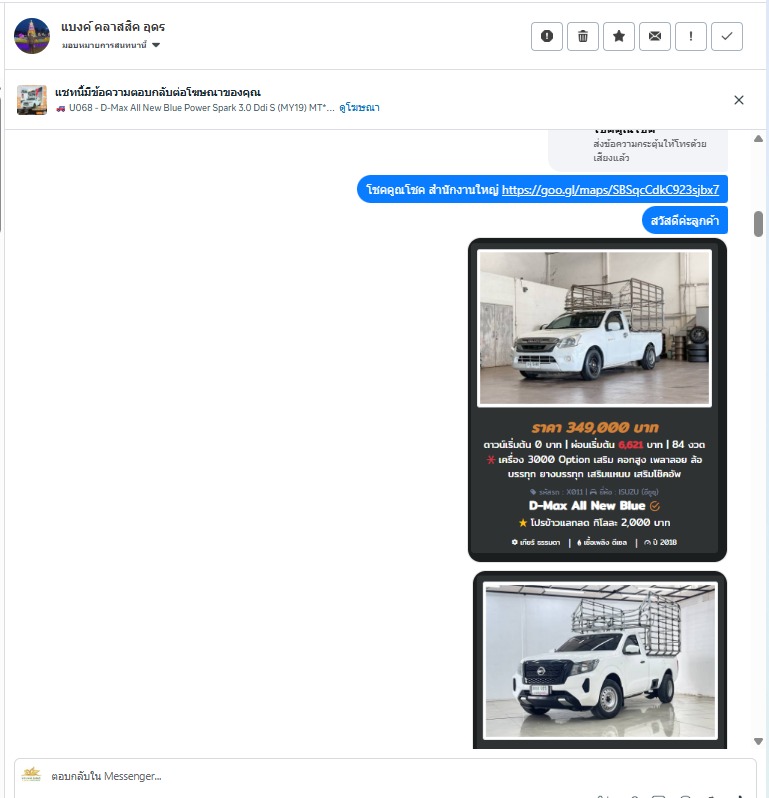This screenshot has height=798, width=769.
Task: Open the ดูโฆษณา link
Action: point(359,107)
